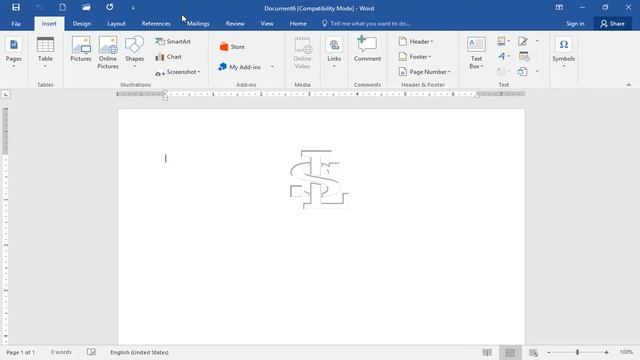
Task: Insert a Table
Action: pyautogui.click(x=45, y=52)
